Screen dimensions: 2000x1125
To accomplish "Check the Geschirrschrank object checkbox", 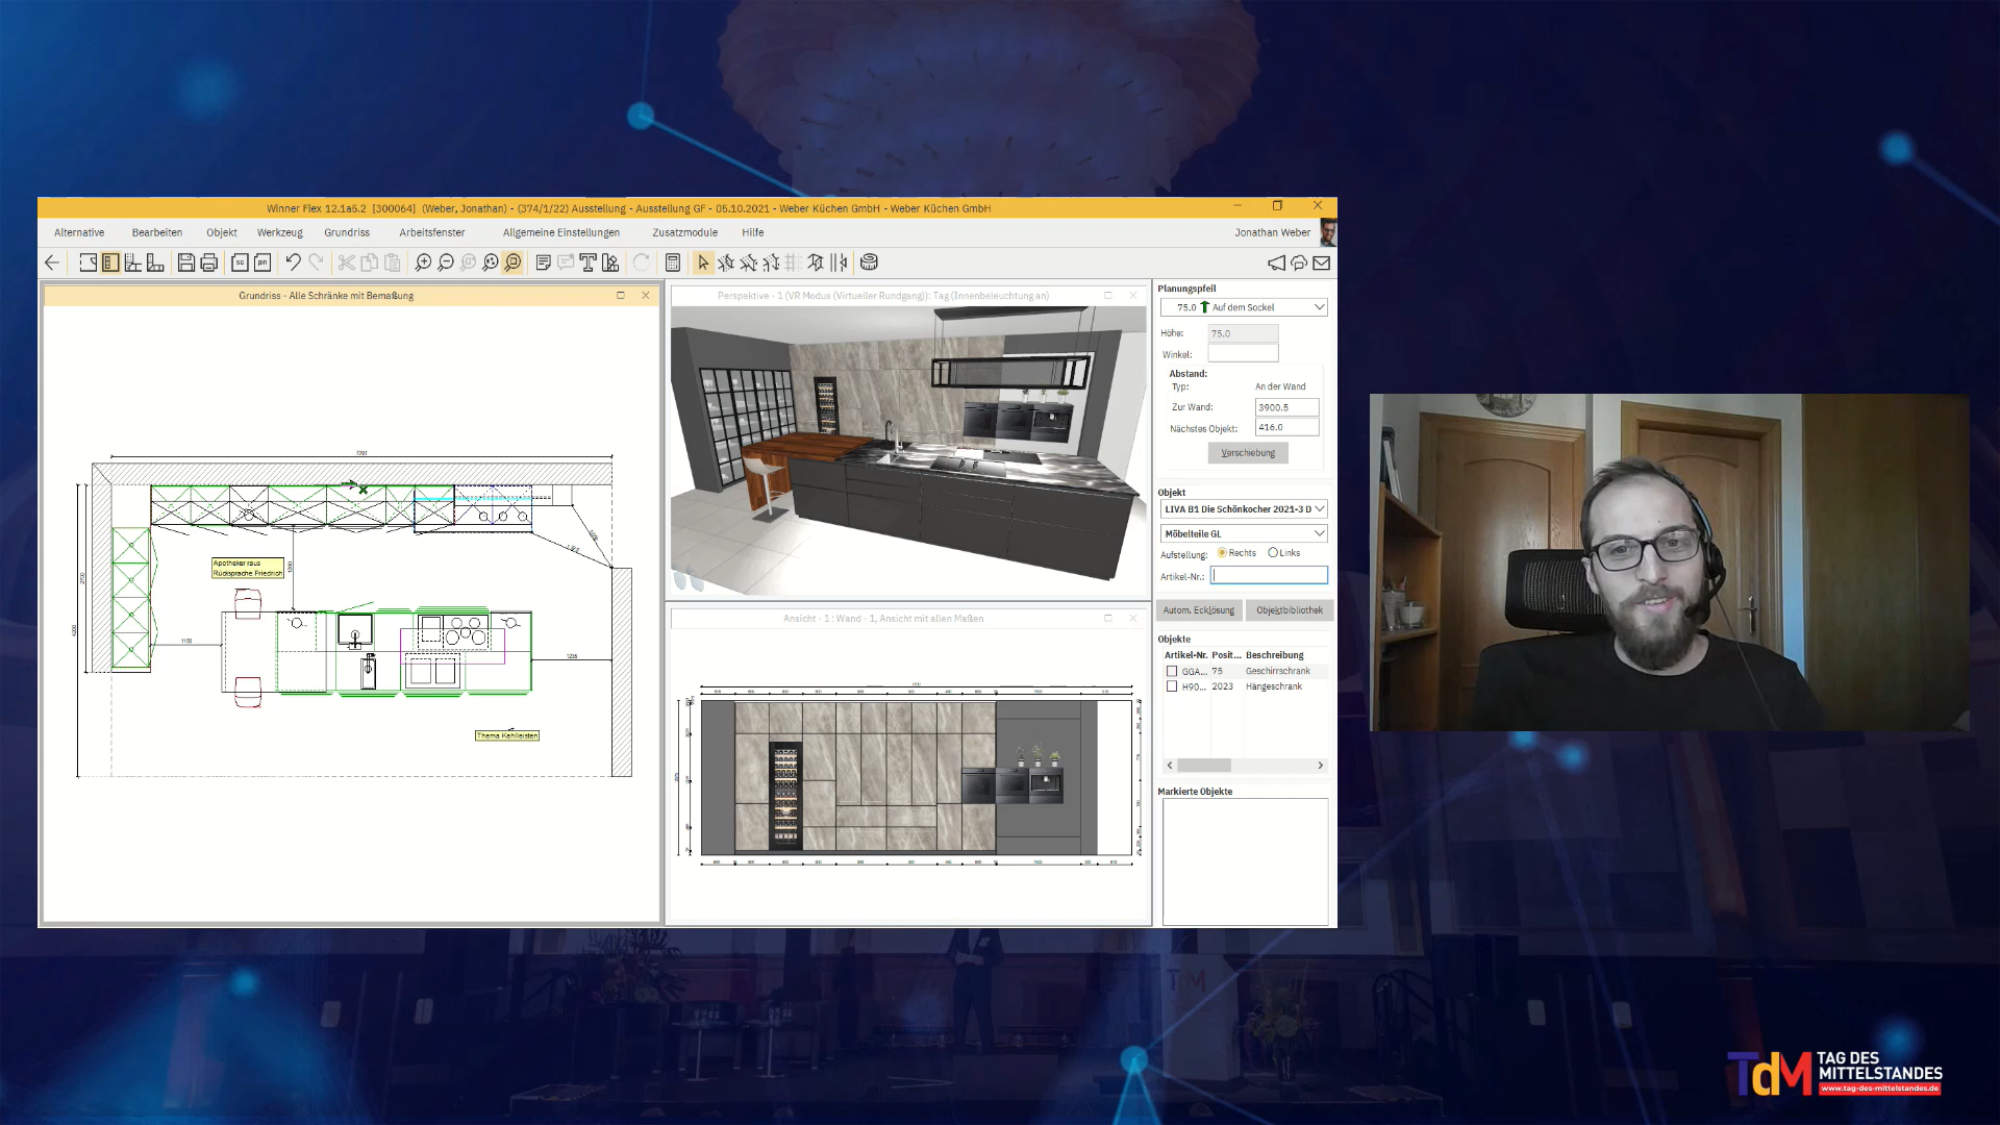I will [1172, 672].
